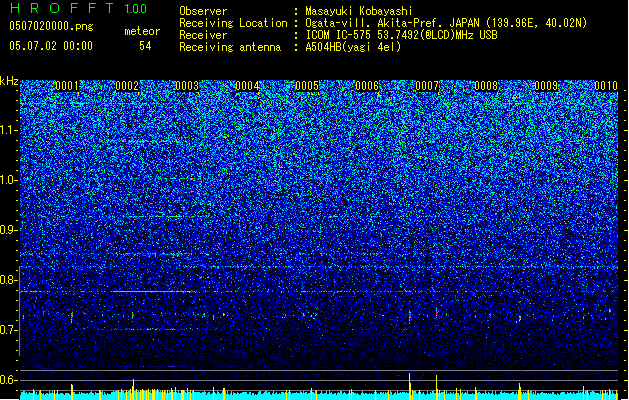Click the Receiving antenna label
The image size is (629, 400).
tap(230, 47)
